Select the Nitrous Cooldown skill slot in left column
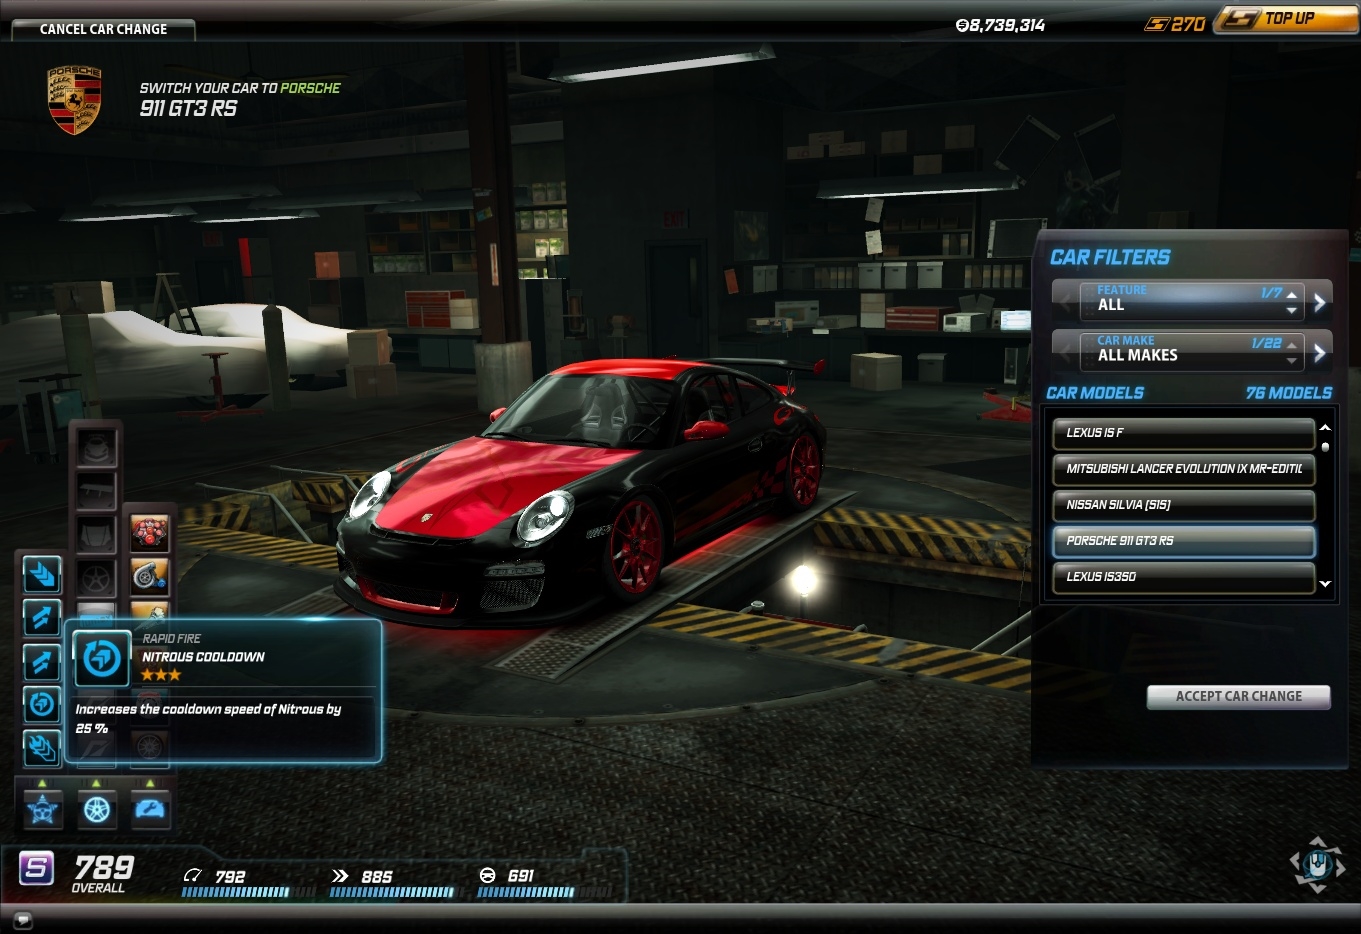This screenshot has width=1361, height=934. [x=42, y=705]
